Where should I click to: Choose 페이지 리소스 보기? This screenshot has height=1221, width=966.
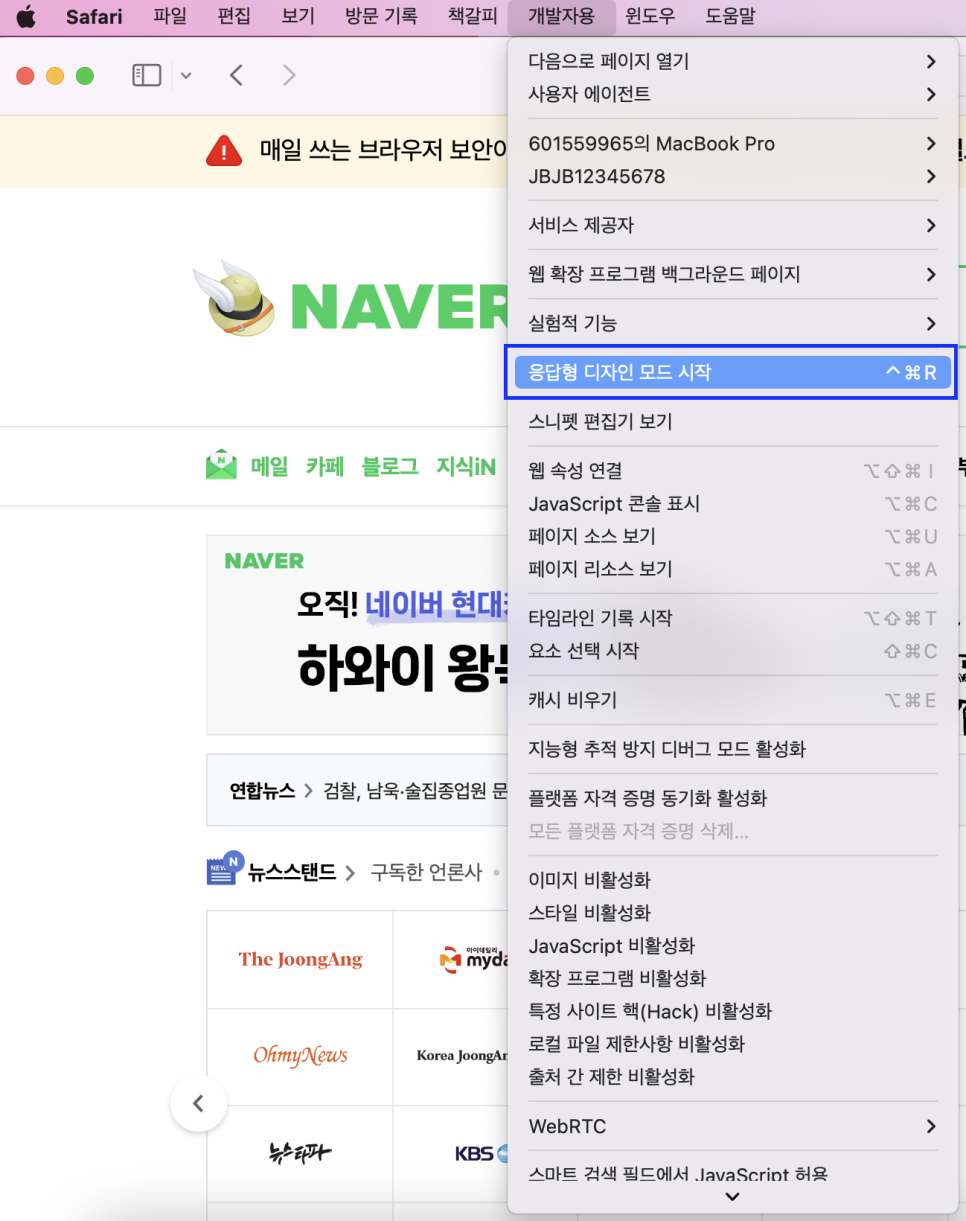coord(732,570)
